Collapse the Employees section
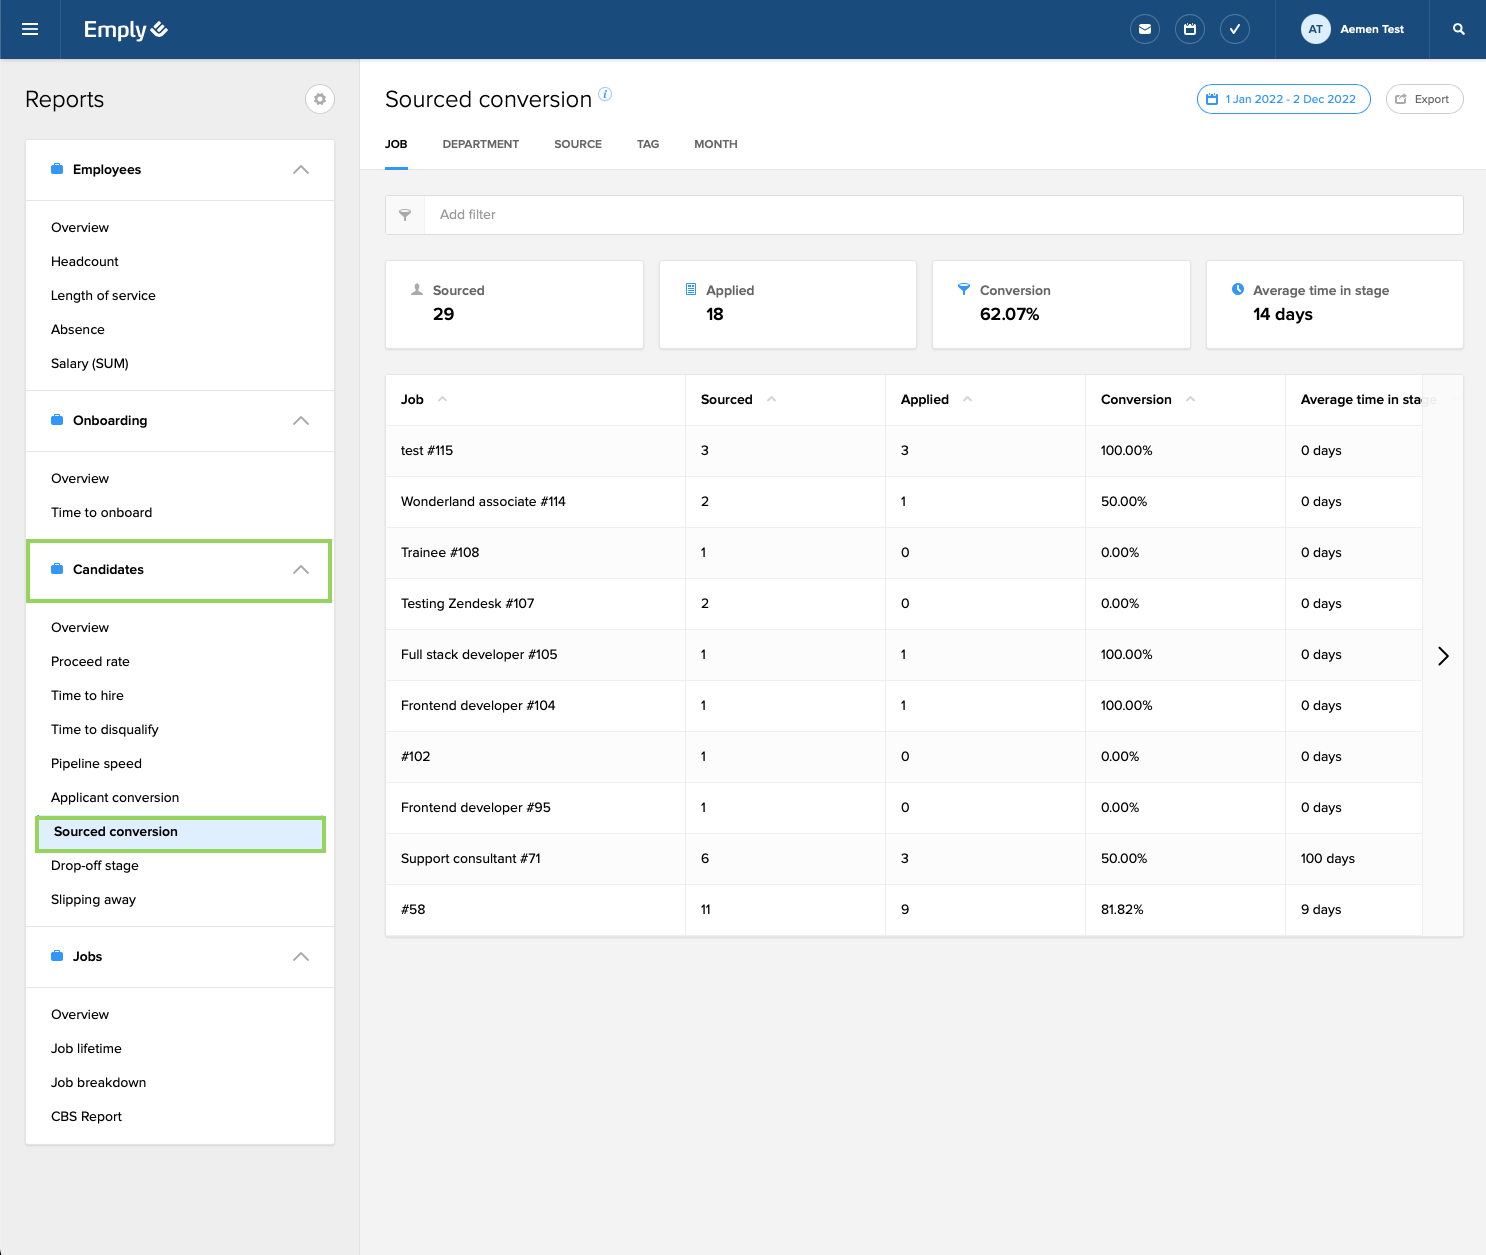The width and height of the screenshot is (1486, 1255). (x=301, y=170)
